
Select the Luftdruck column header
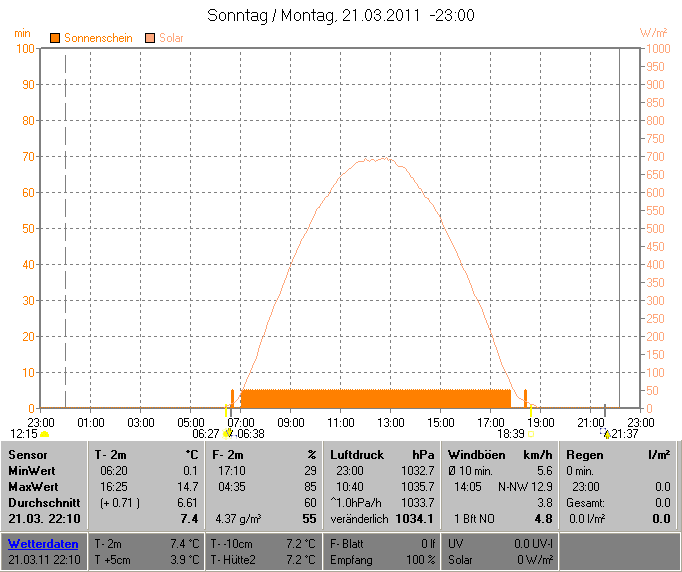pyautogui.click(x=357, y=455)
